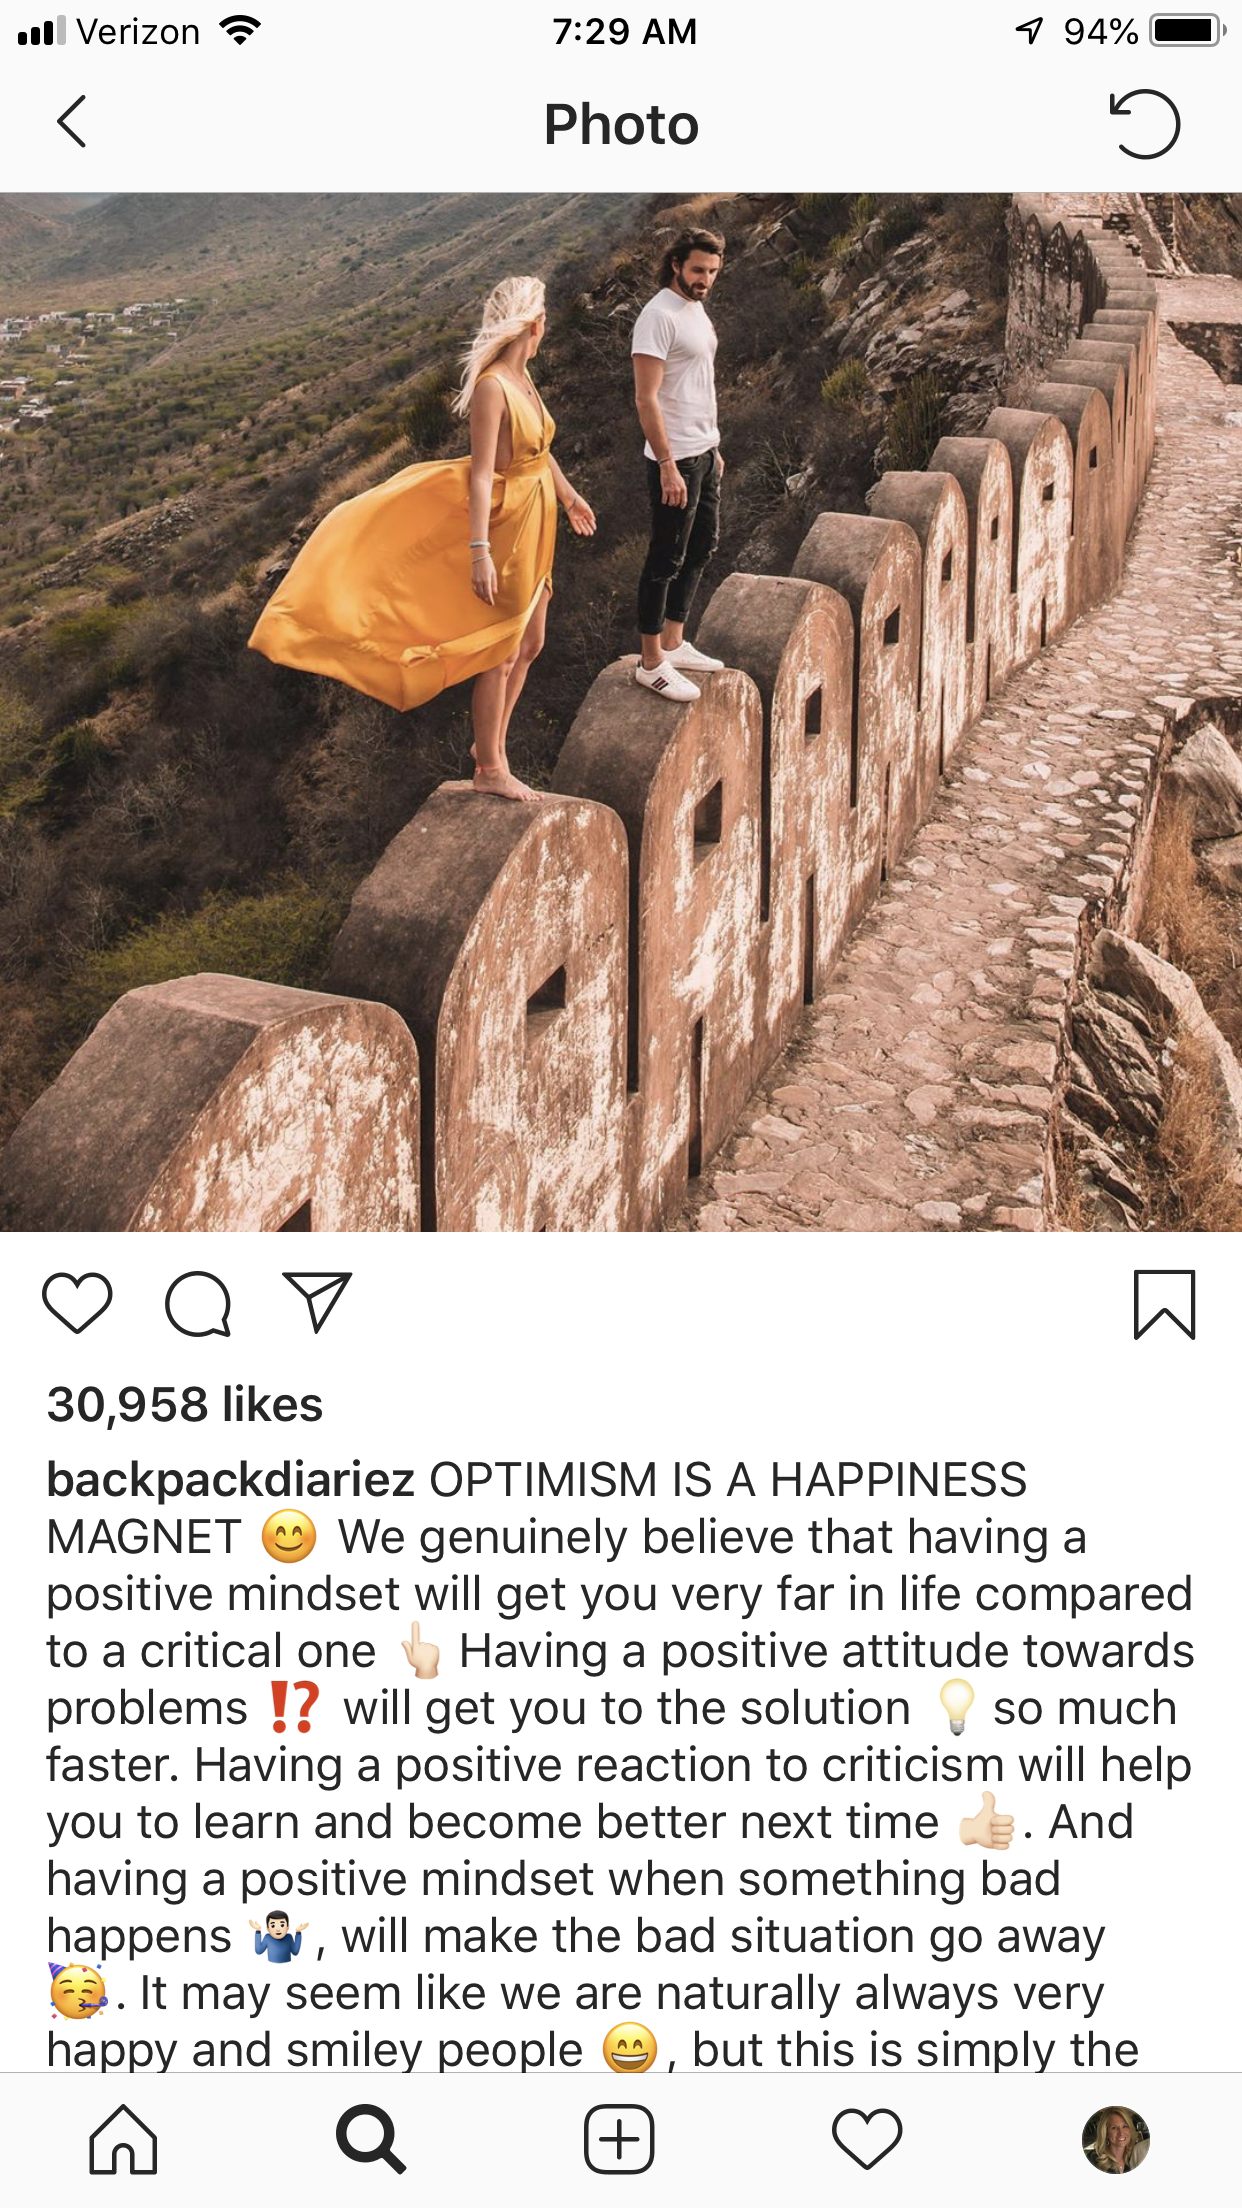Save post with bookmark icon
Viewport: 1242px width, 2208px height.
(x=1165, y=1304)
